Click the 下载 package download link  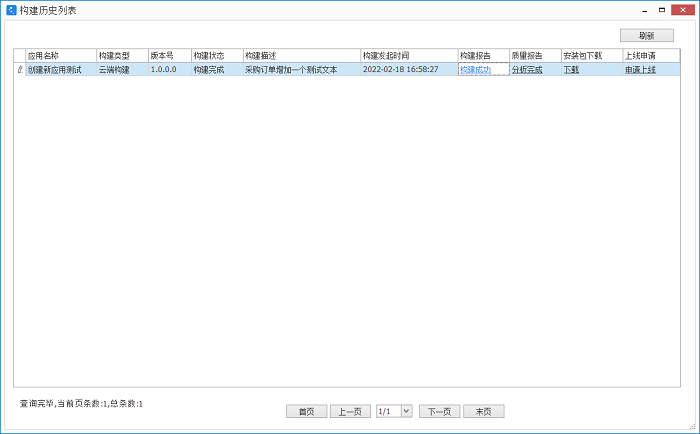[571, 70]
